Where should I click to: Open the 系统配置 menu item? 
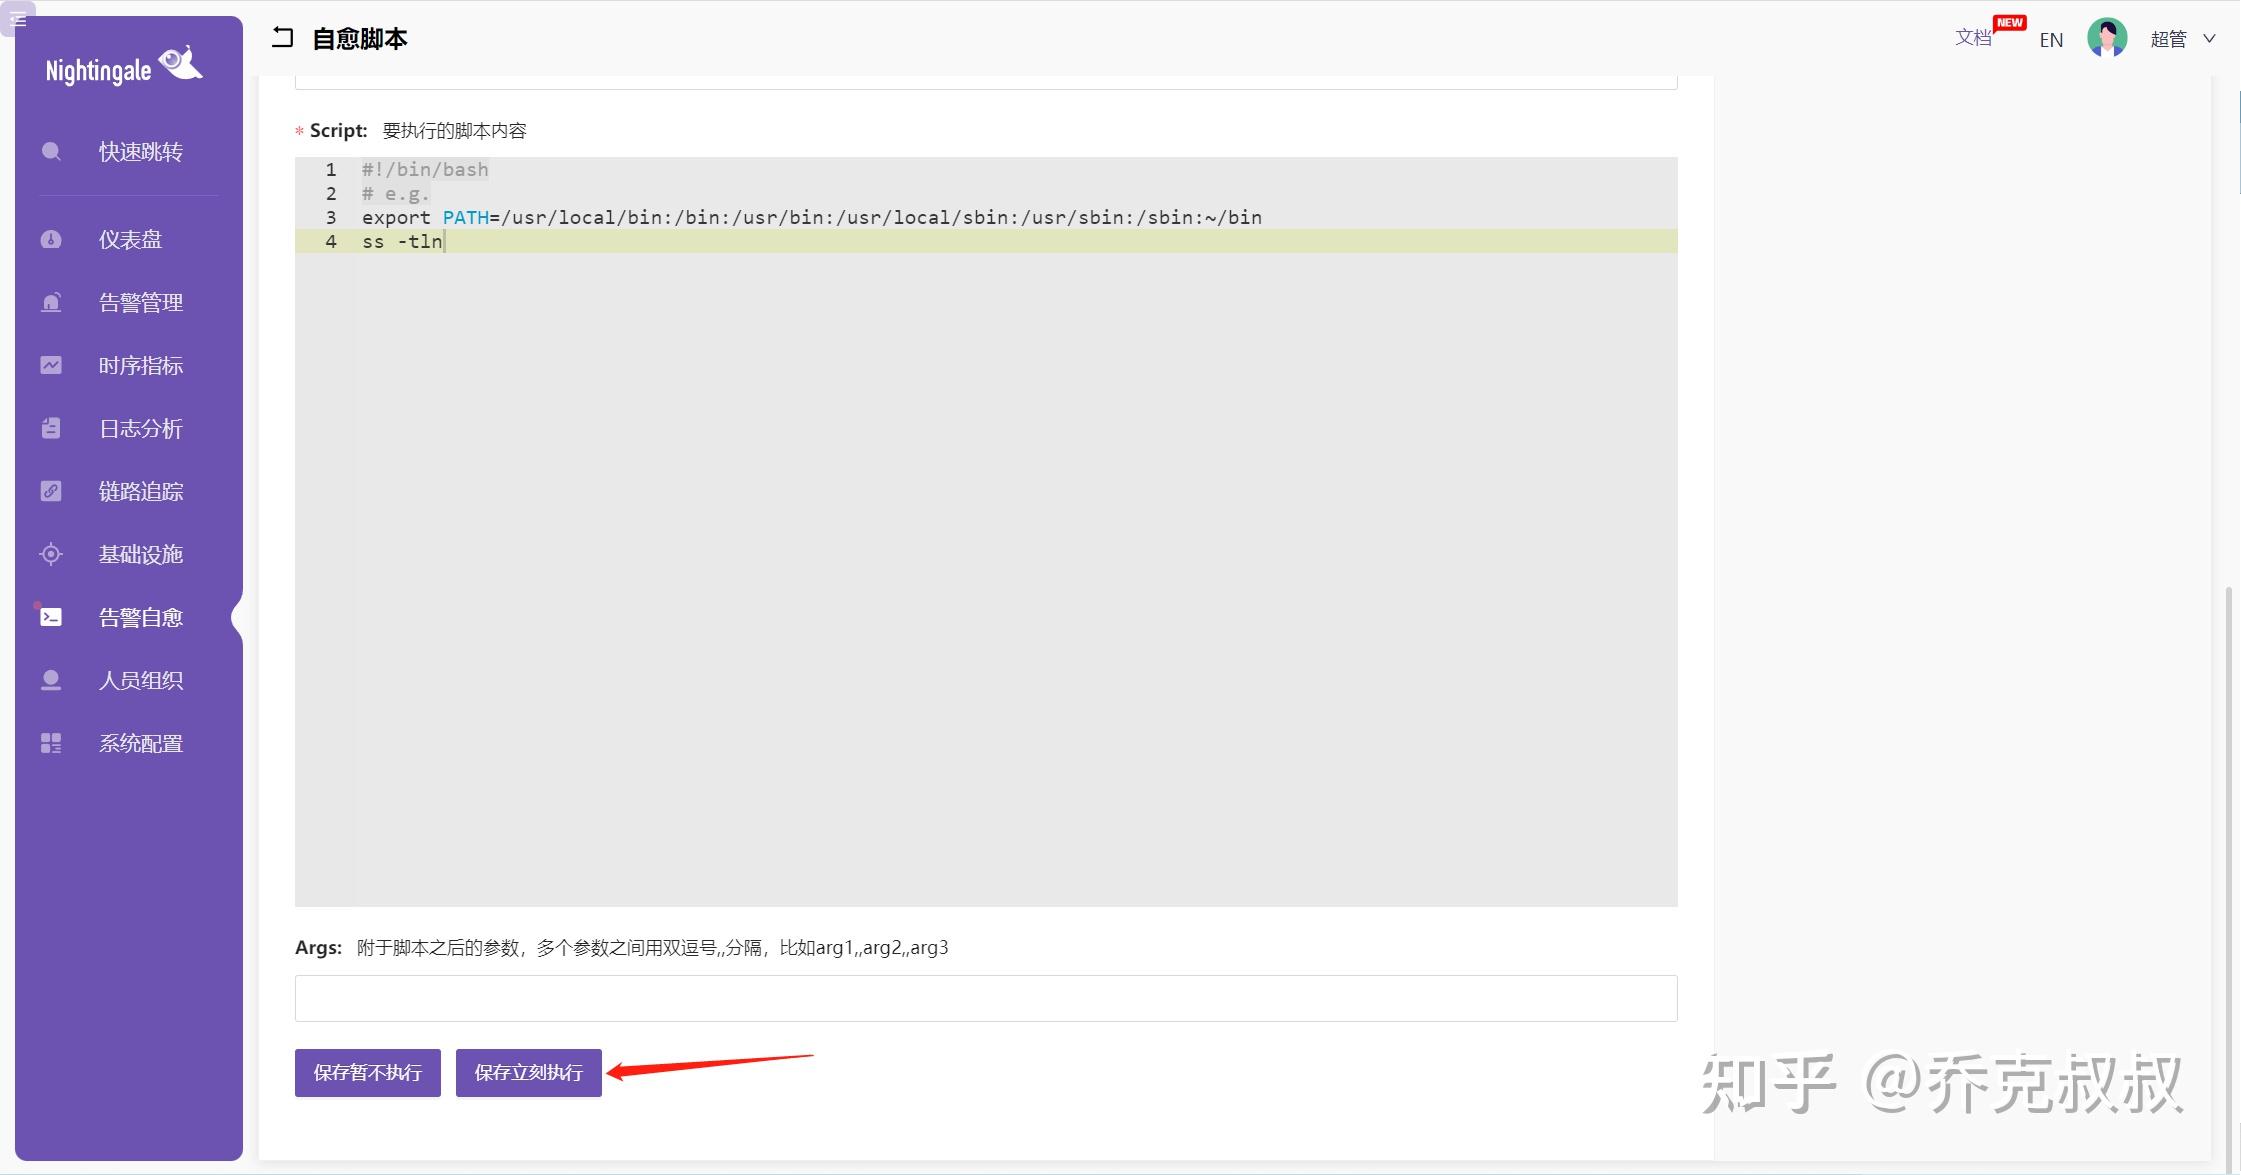140,744
